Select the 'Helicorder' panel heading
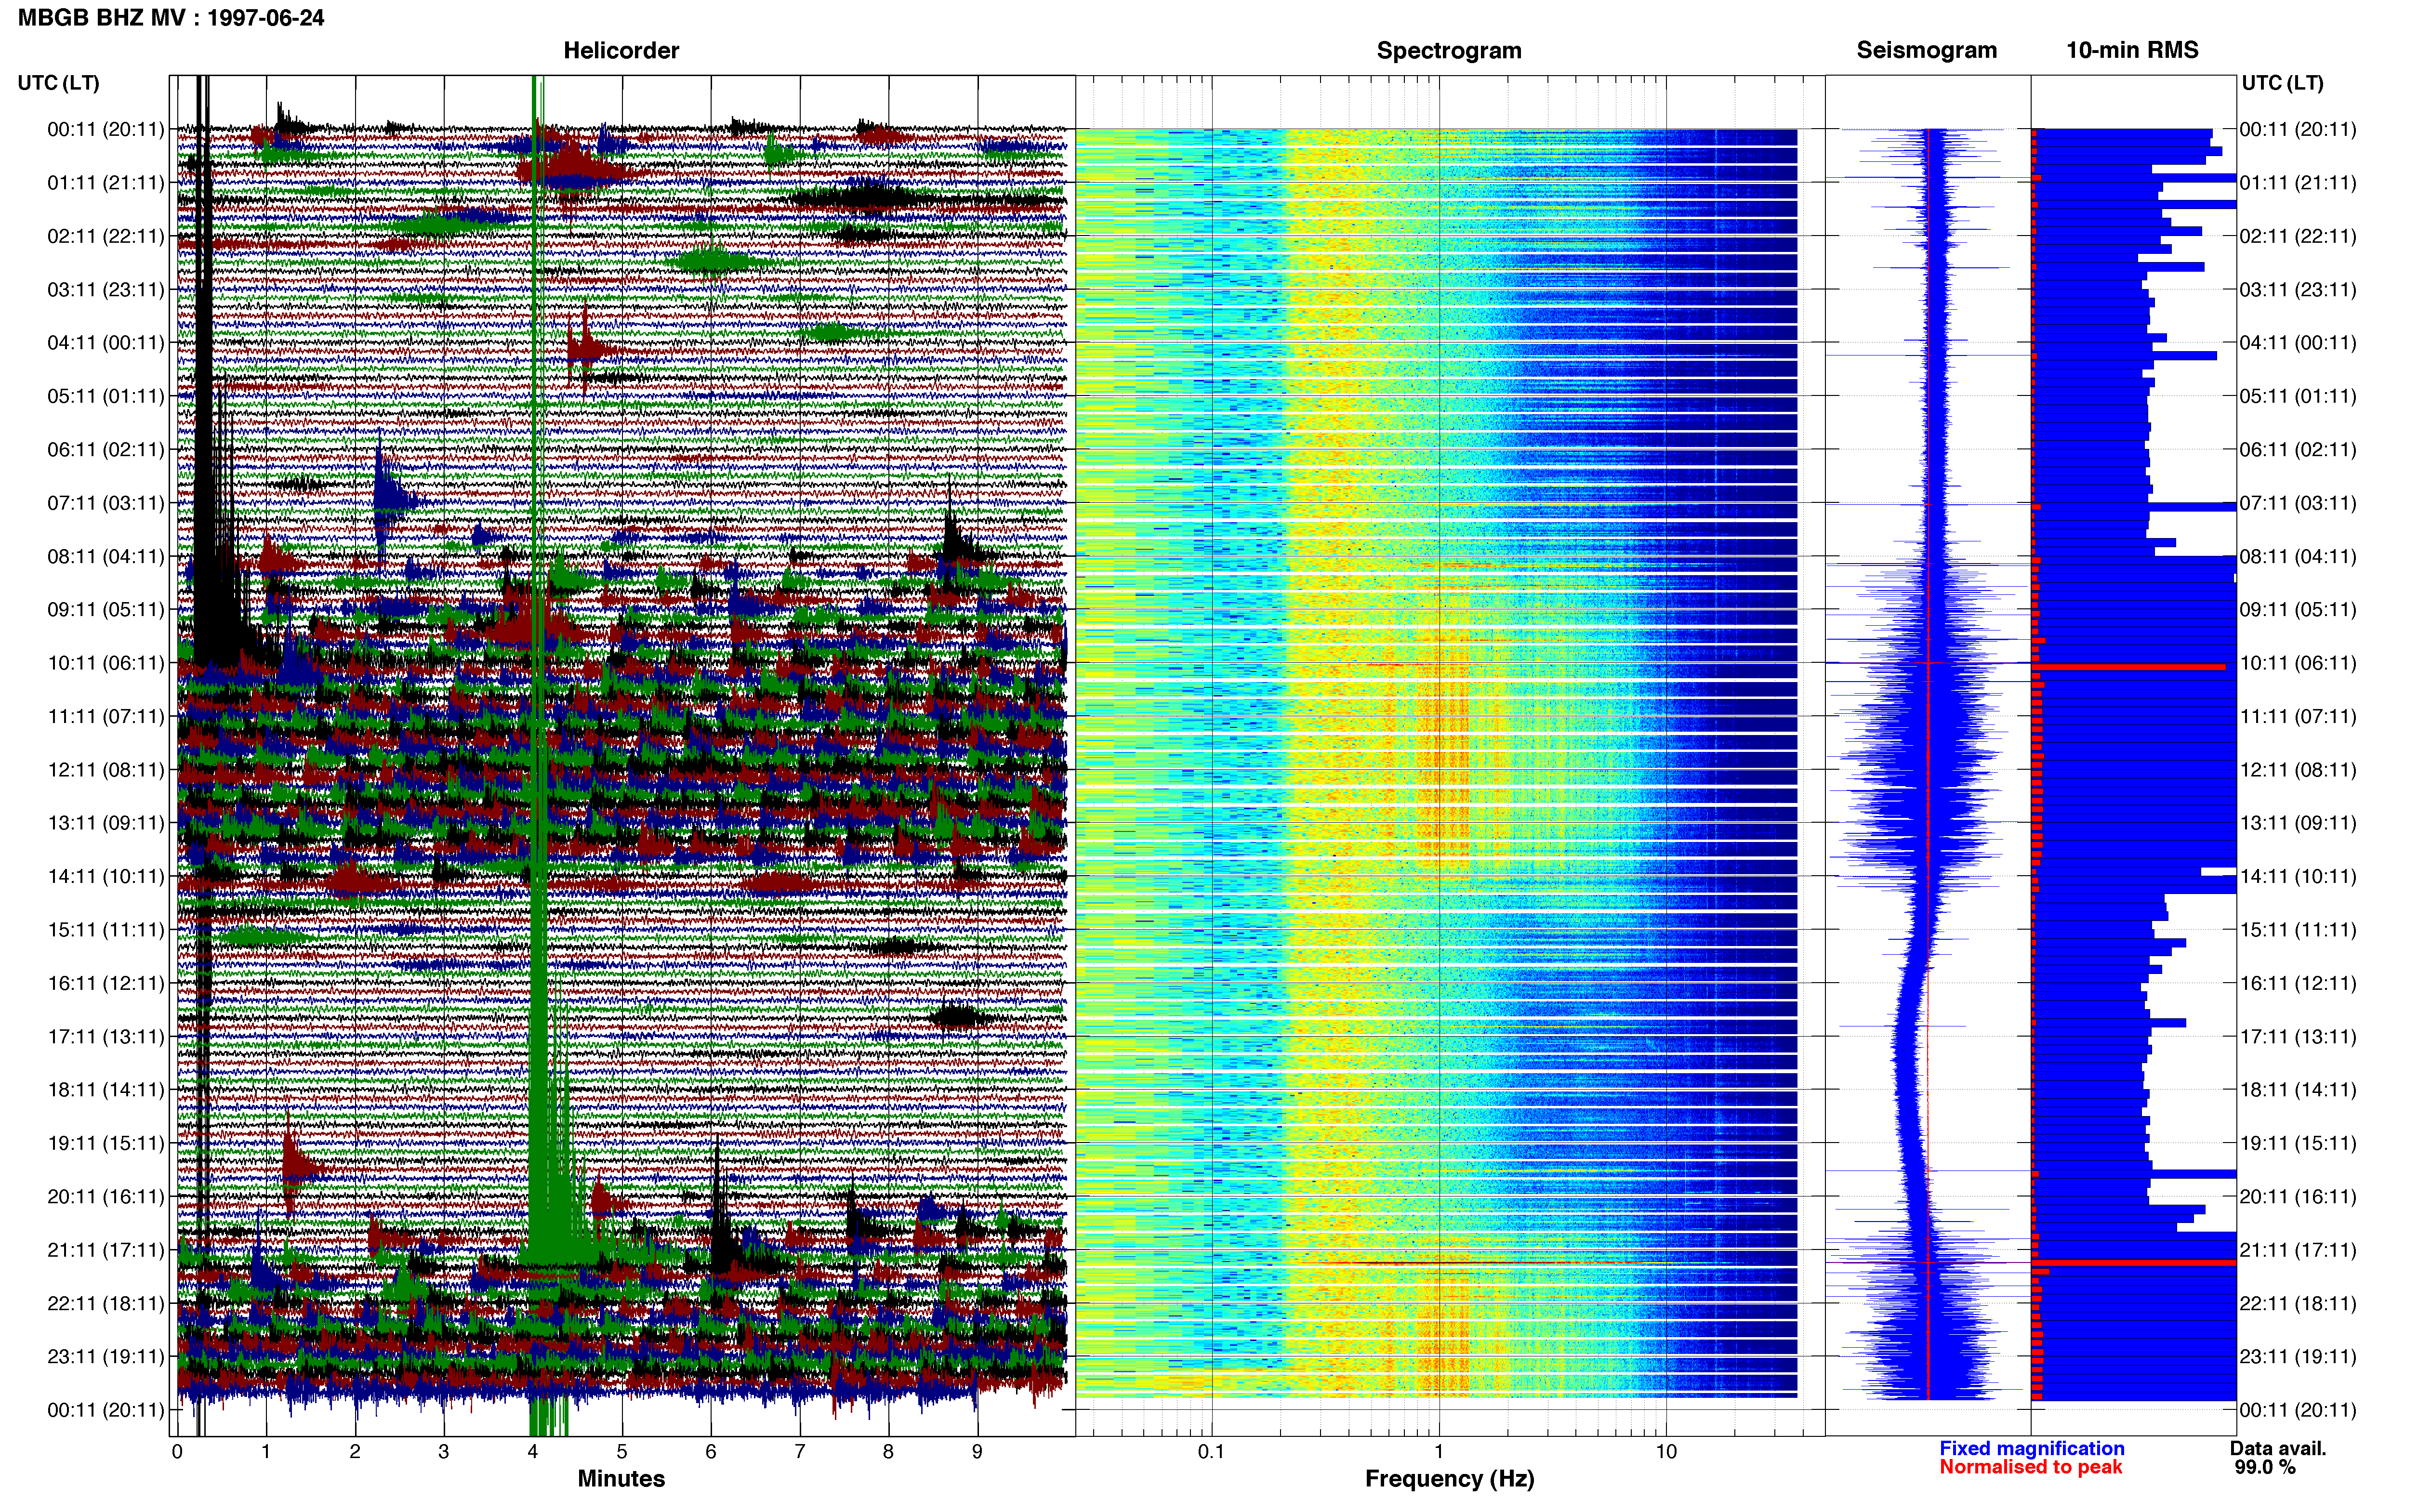The height and width of the screenshot is (1512, 2418). point(621,50)
